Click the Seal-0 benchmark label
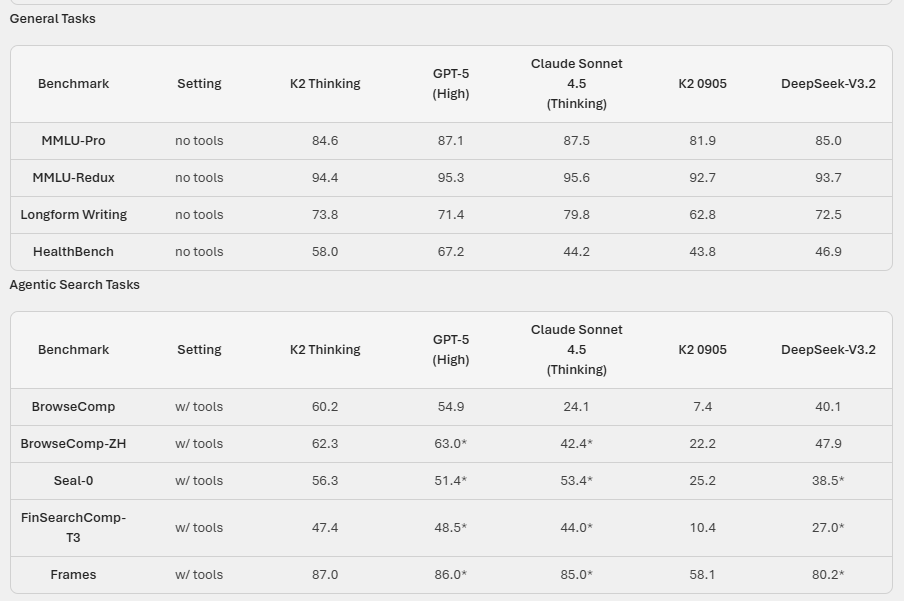The width and height of the screenshot is (904, 601). click(x=73, y=481)
